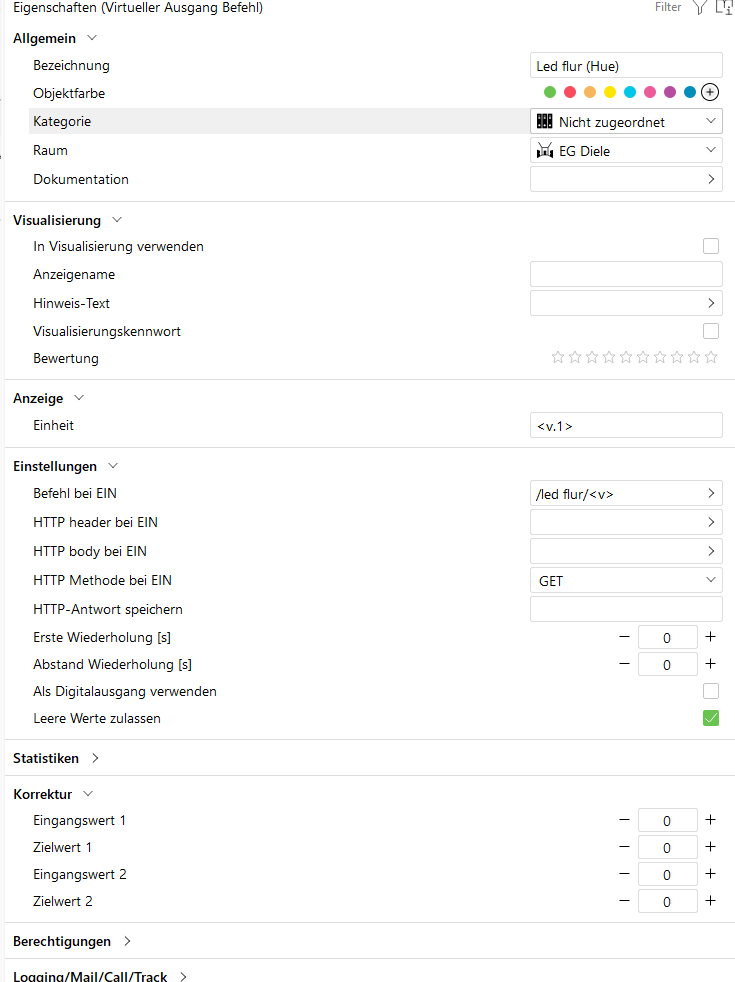Click the info panel icon beside Filter
Screen dimensions: 735x982
[x=722, y=8]
